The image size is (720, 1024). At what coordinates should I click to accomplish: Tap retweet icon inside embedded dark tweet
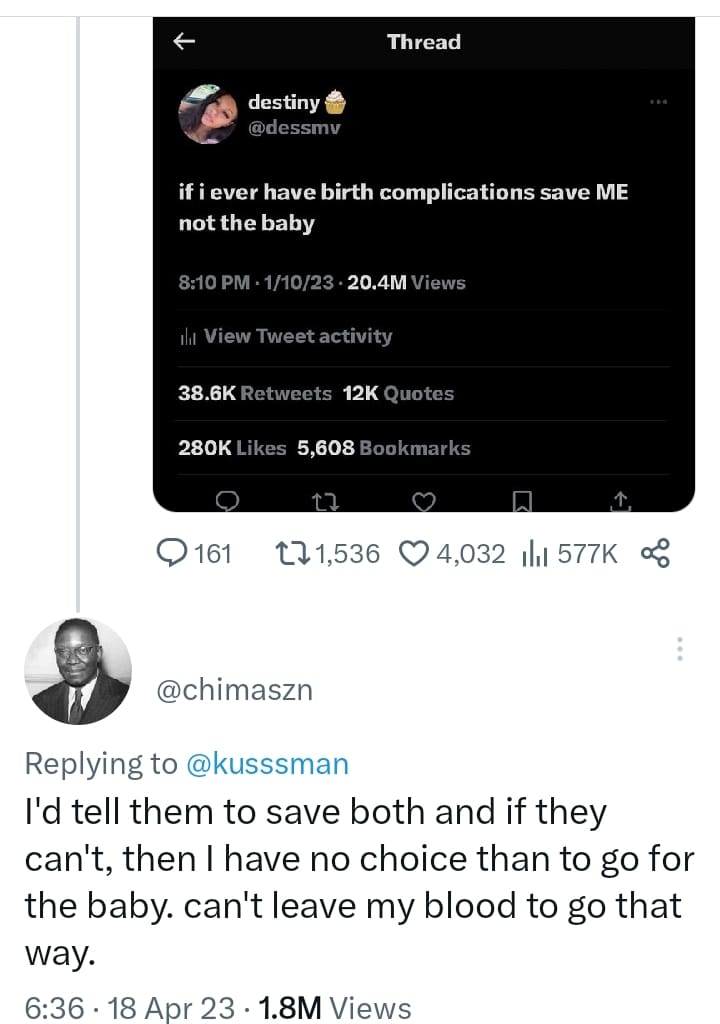[323, 500]
